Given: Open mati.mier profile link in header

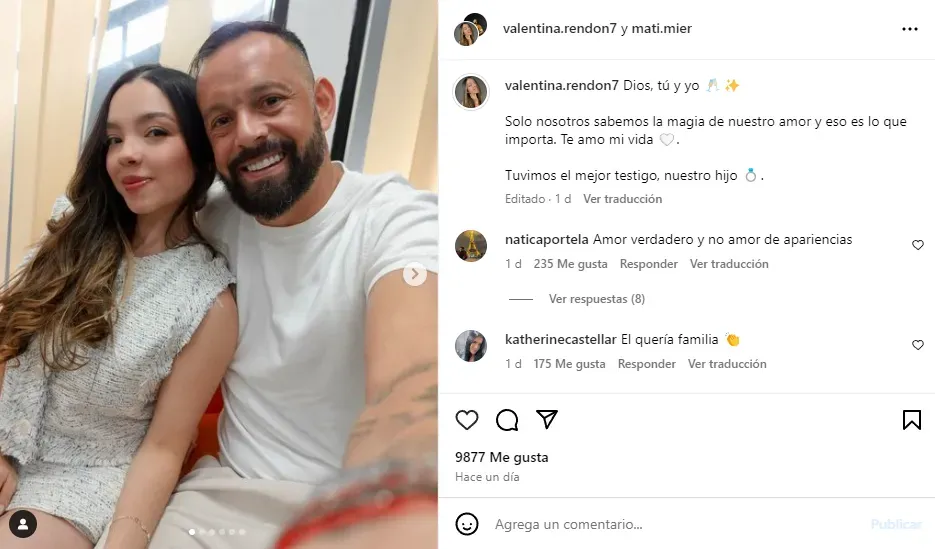Looking at the screenshot, I should 662,29.
